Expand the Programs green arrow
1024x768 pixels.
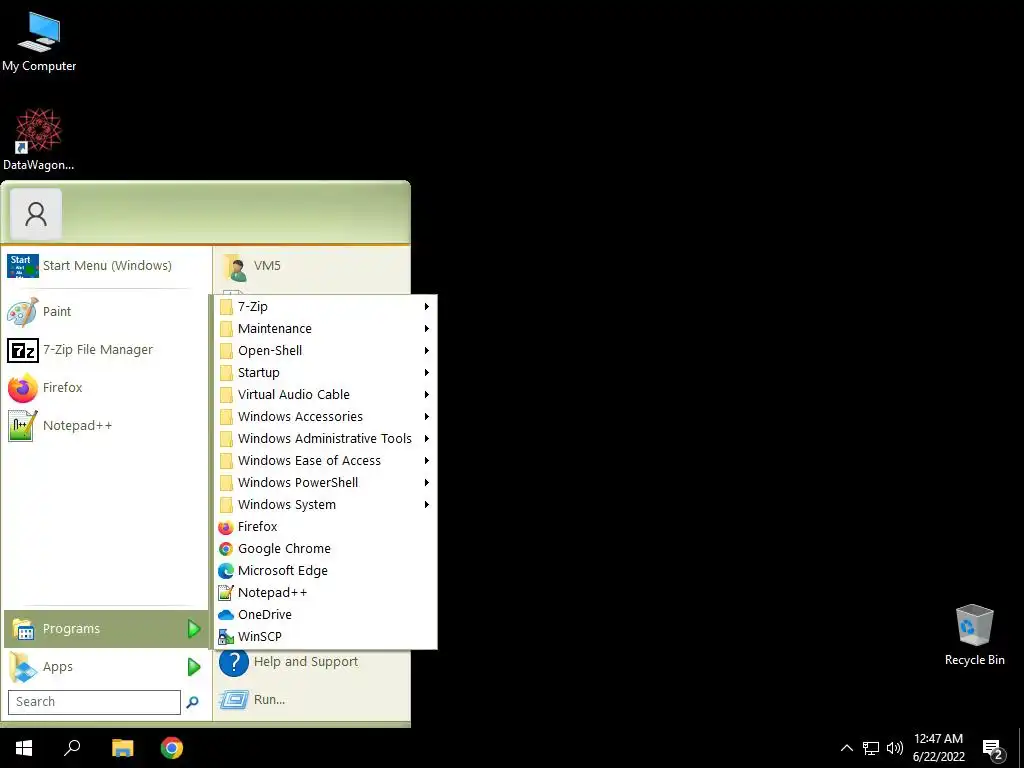click(194, 629)
